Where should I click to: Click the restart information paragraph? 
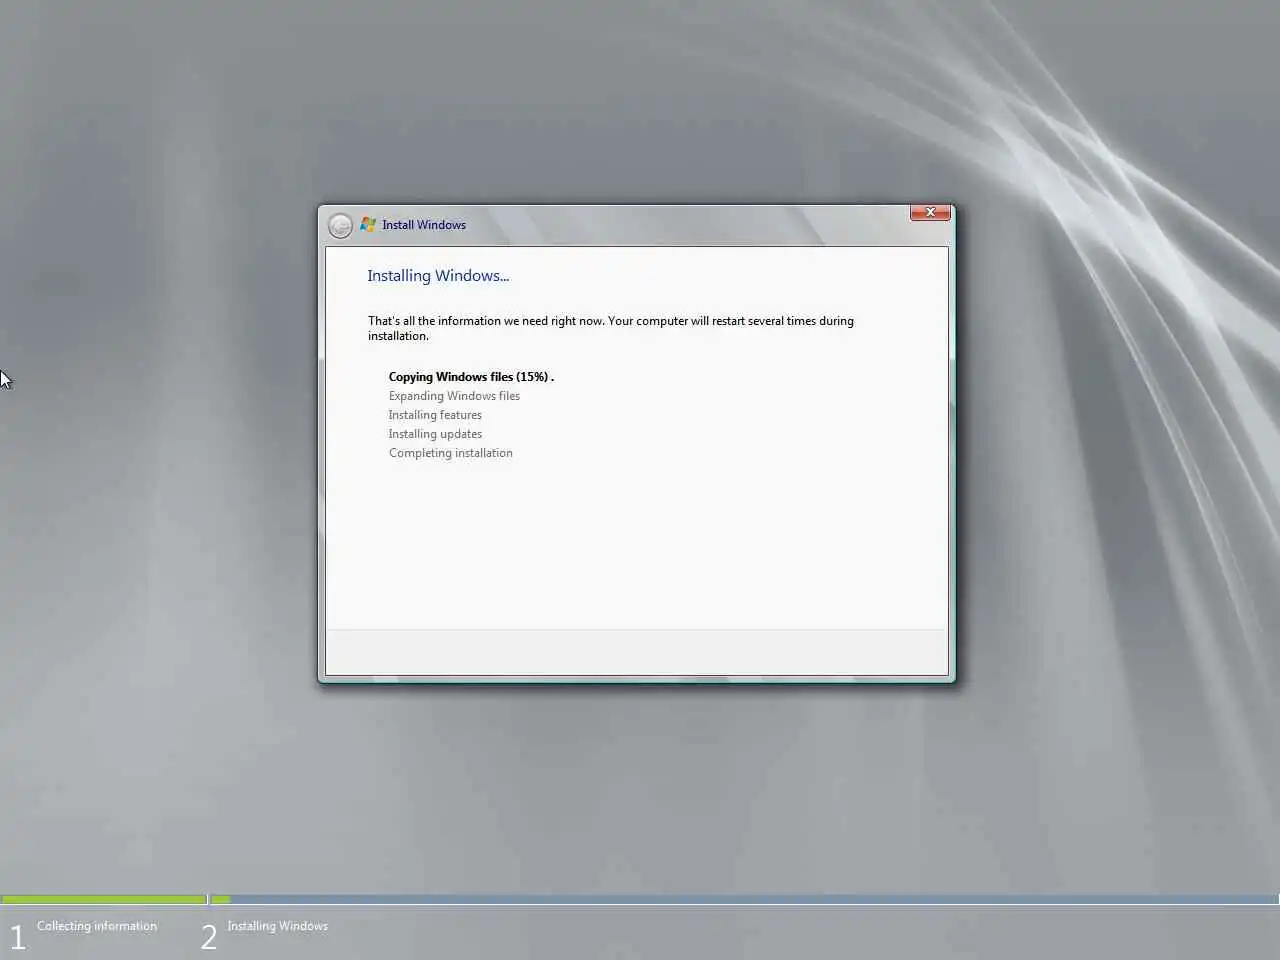[x=611, y=328]
